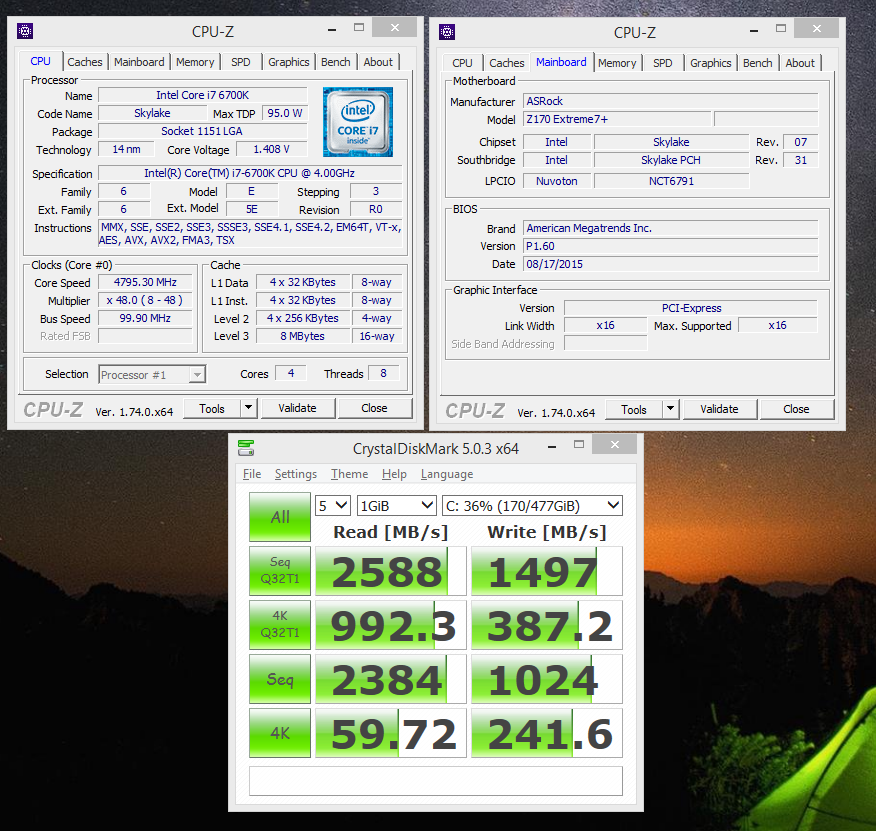Open the Language menu in CrystalDiskMark
This screenshot has width=876, height=831.
(447, 474)
